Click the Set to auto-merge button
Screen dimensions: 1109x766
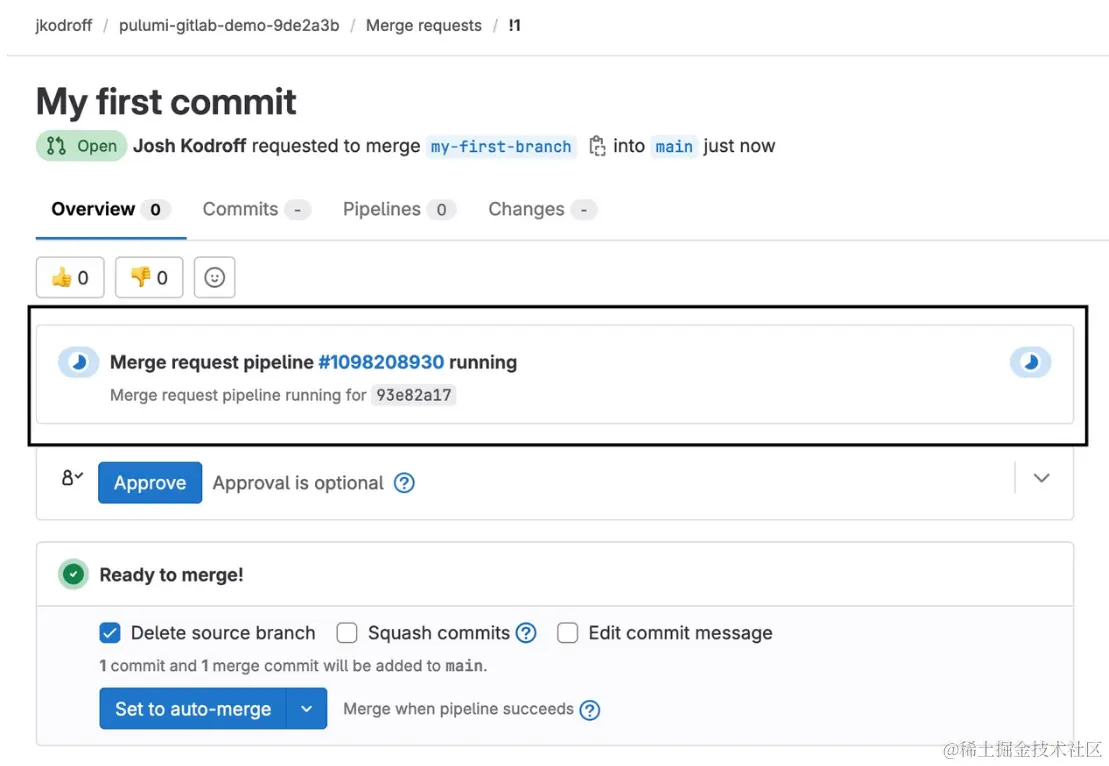click(x=193, y=709)
